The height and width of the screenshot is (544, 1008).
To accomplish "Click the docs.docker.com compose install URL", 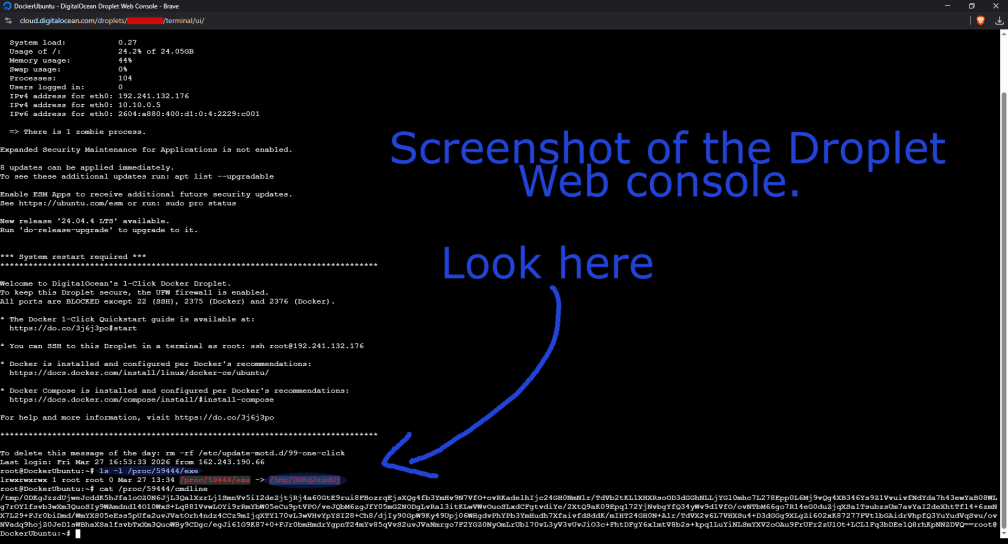I will coord(141,400).
